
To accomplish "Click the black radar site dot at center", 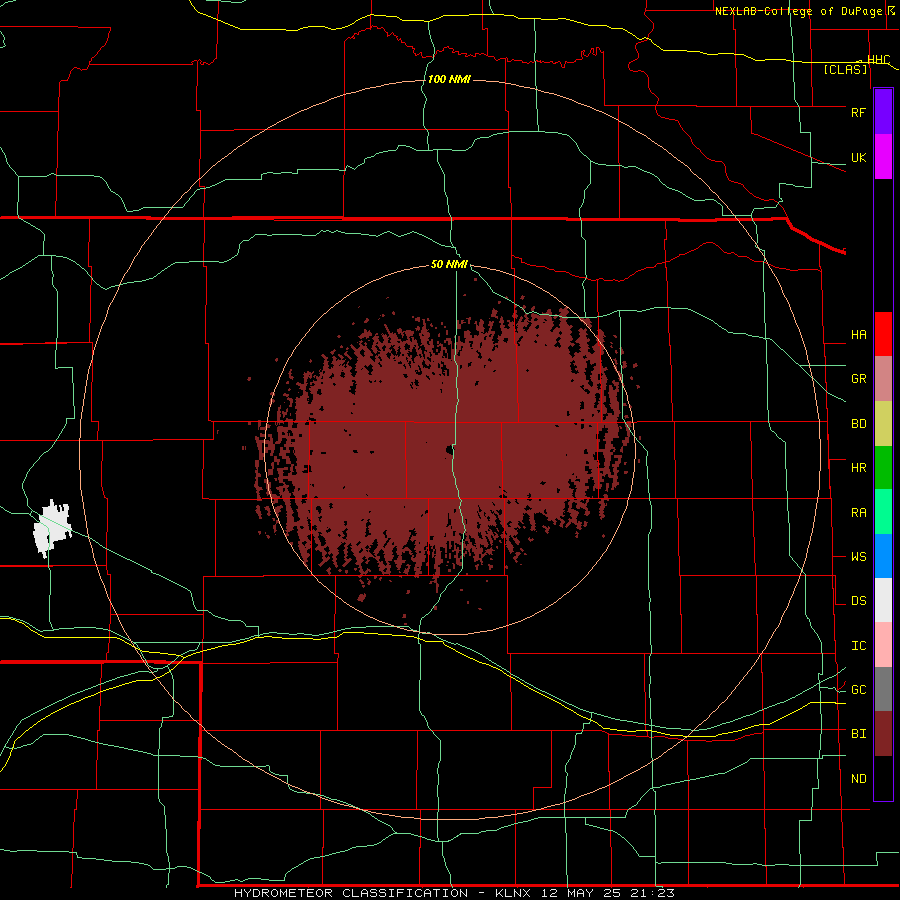I will (450, 450).
